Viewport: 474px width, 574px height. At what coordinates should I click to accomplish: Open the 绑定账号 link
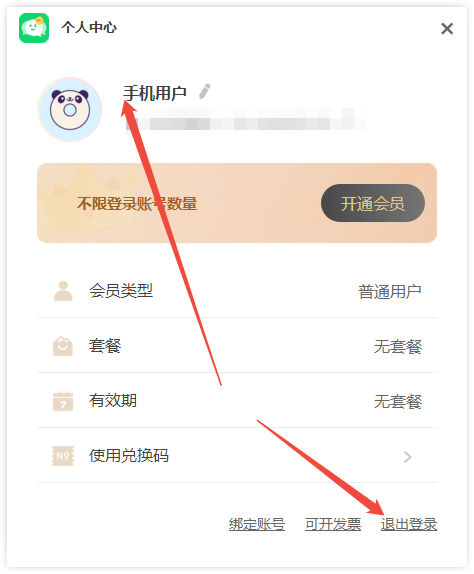coord(257,524)
